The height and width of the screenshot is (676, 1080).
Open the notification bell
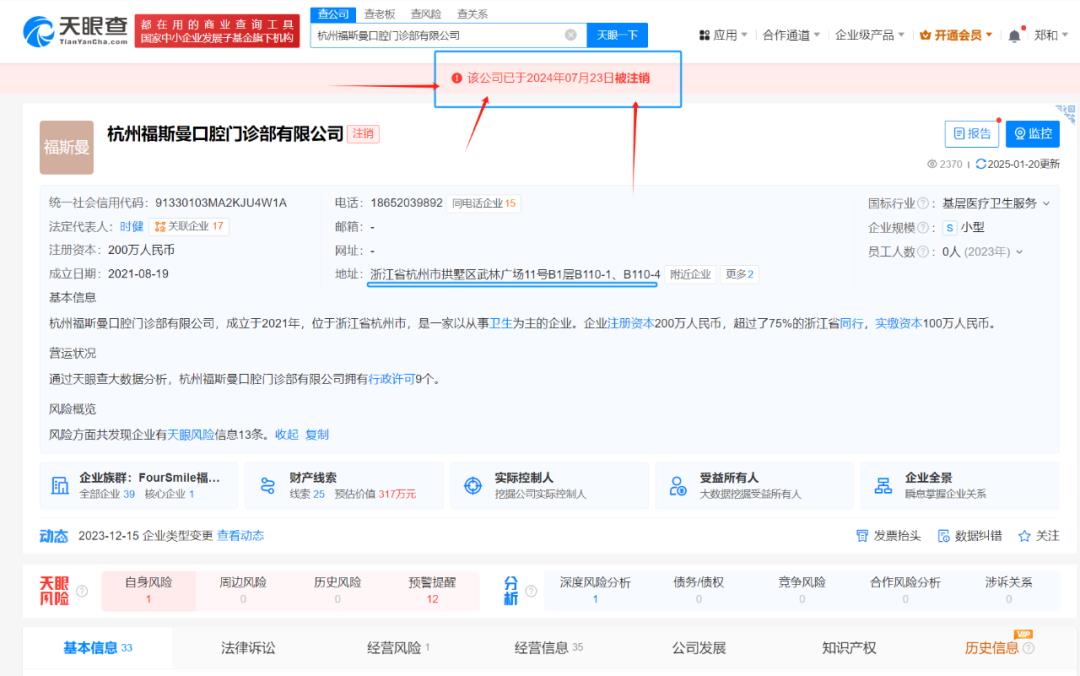[1014, 36]
